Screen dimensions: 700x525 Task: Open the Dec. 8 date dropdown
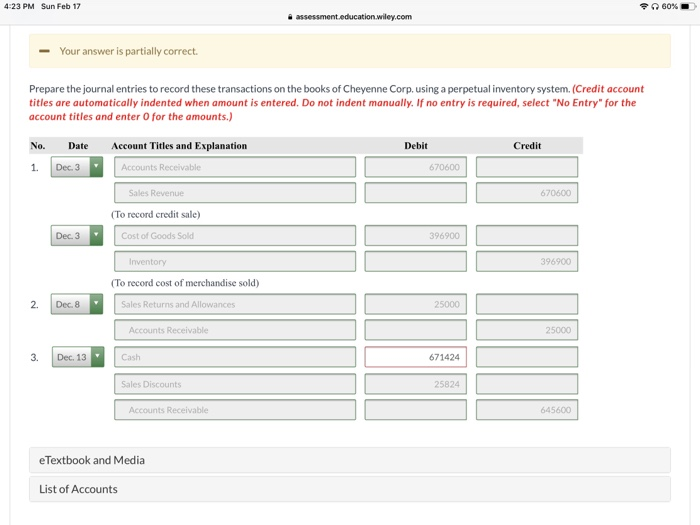(x=77, y=304)
